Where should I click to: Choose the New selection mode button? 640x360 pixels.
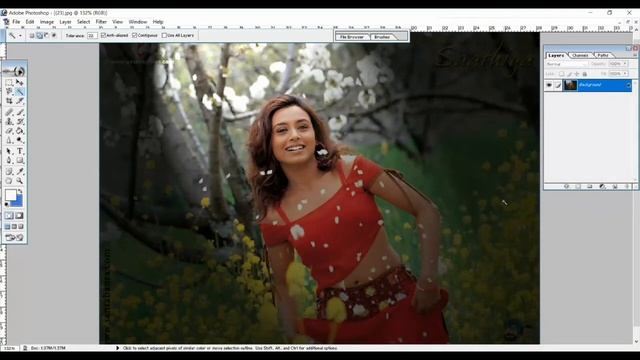[32, 36]
